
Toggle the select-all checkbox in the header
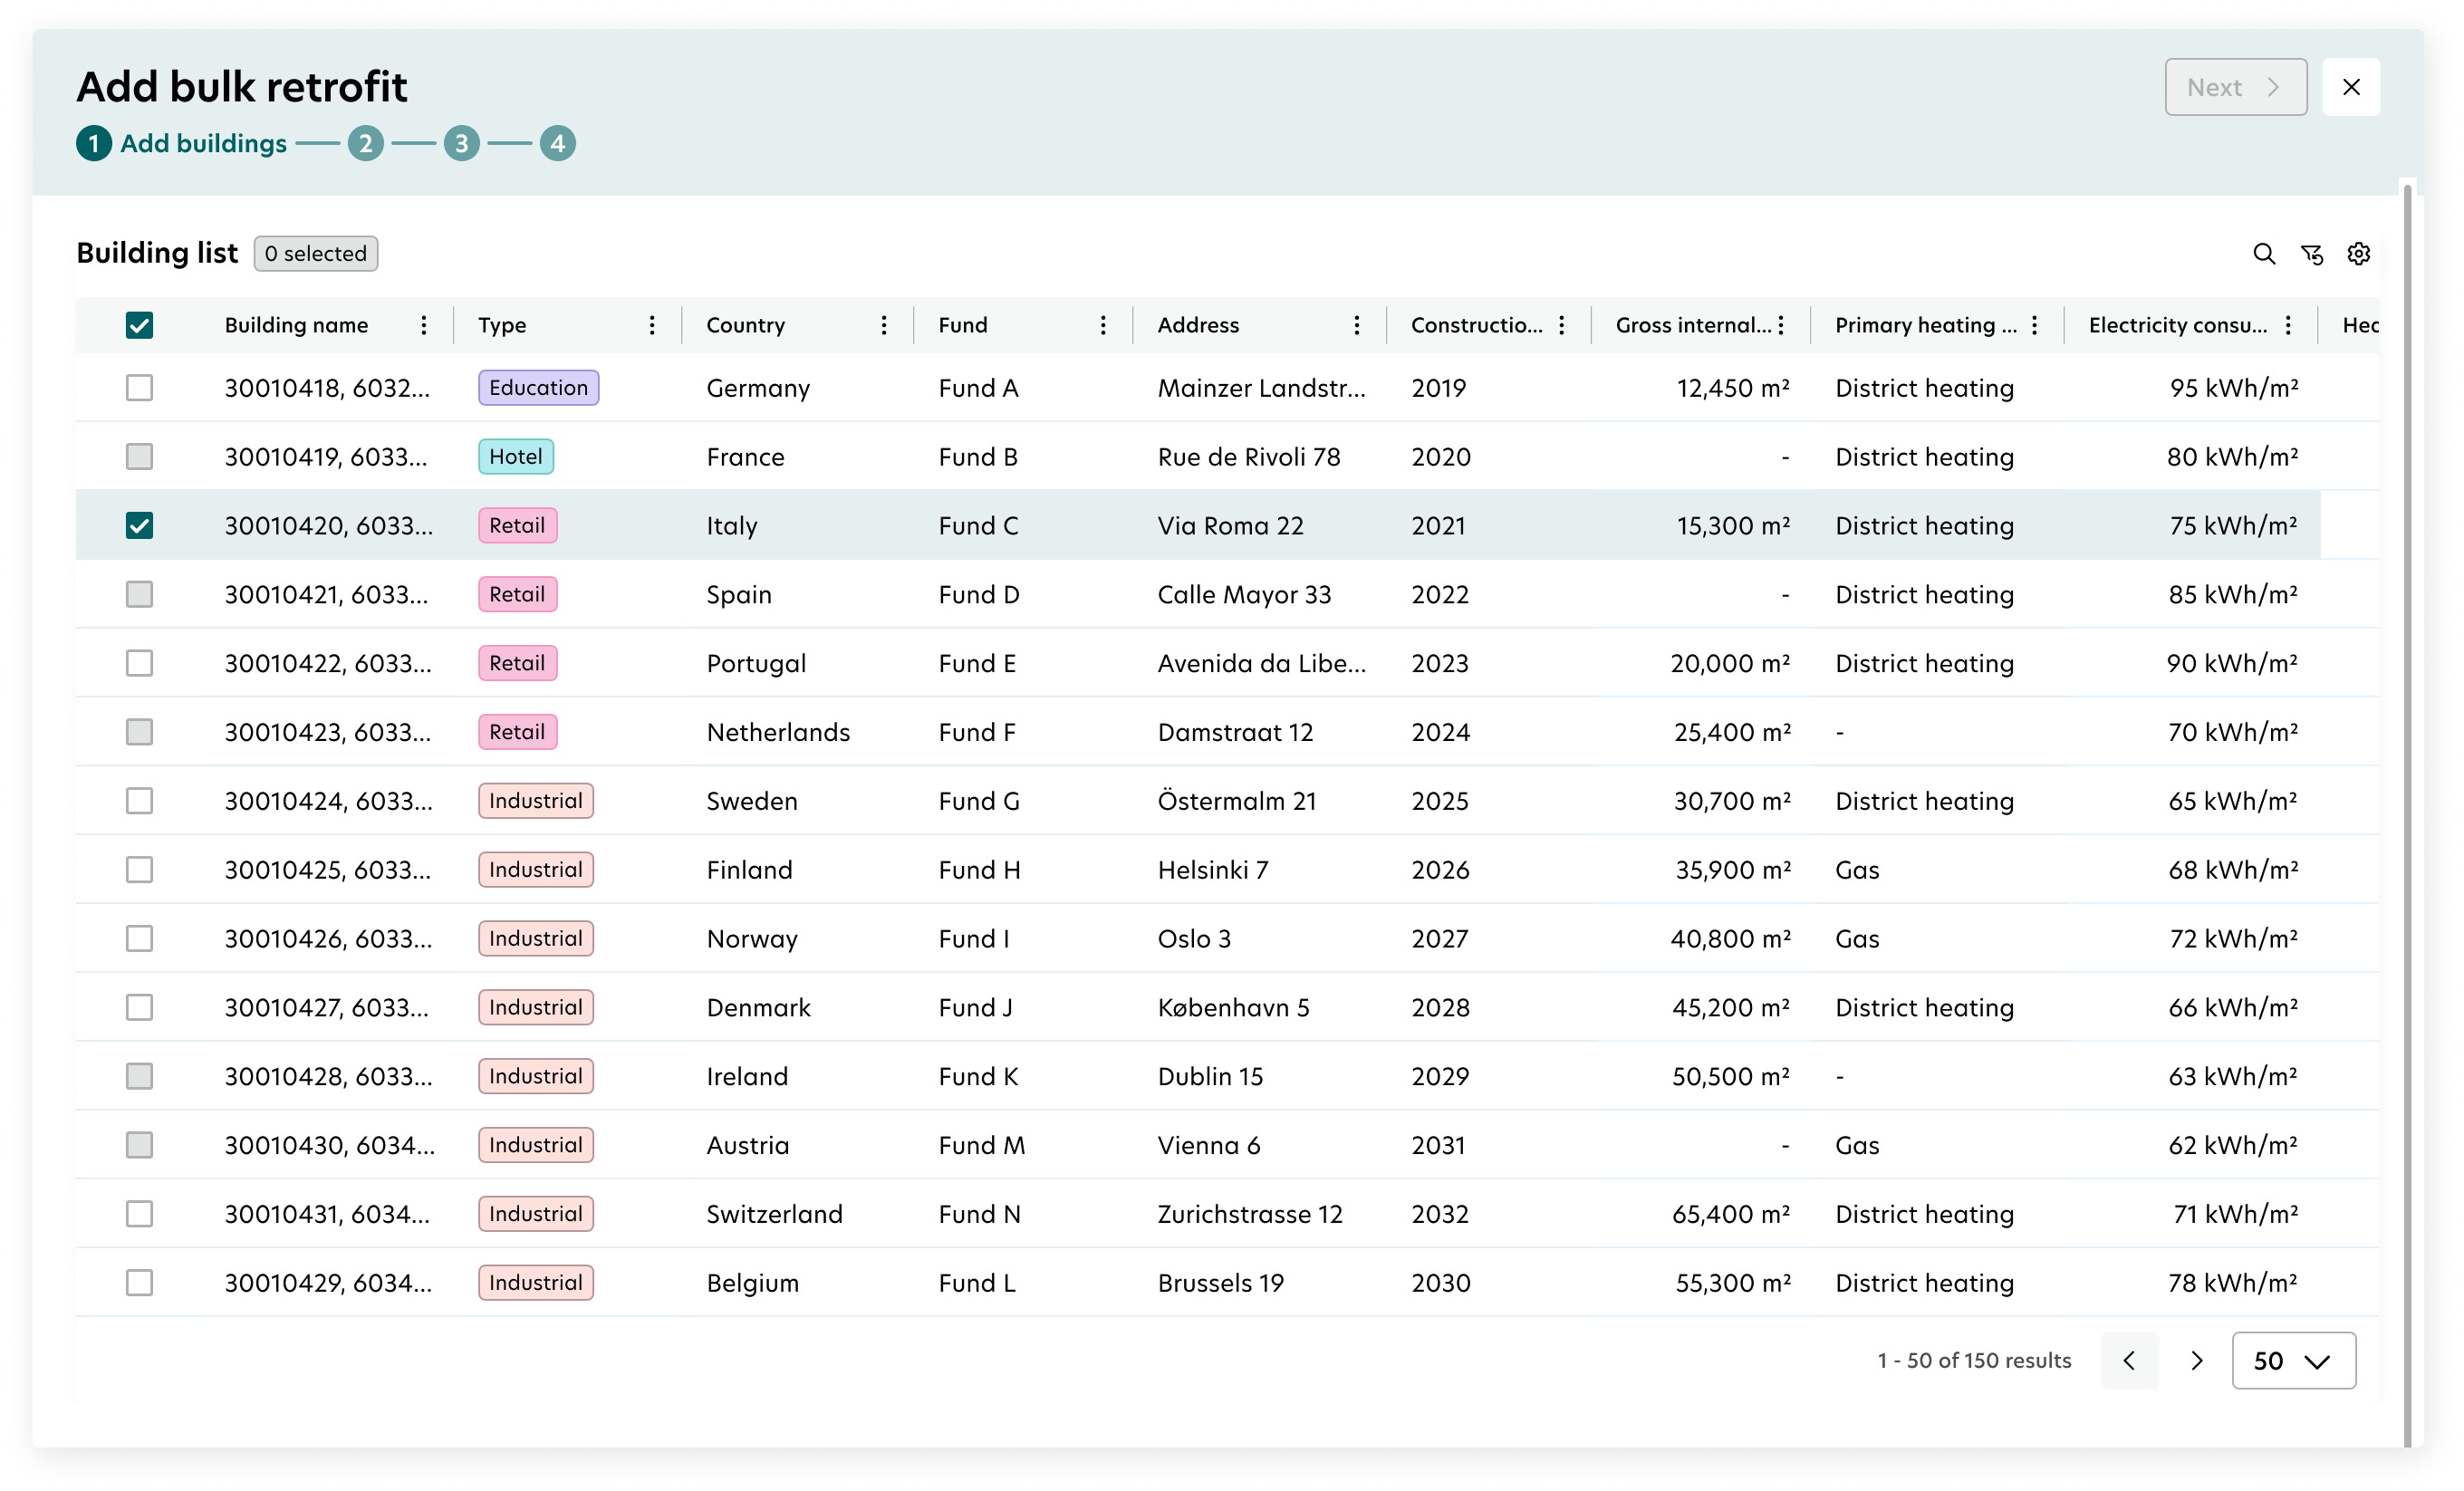[x=140, y=325]
